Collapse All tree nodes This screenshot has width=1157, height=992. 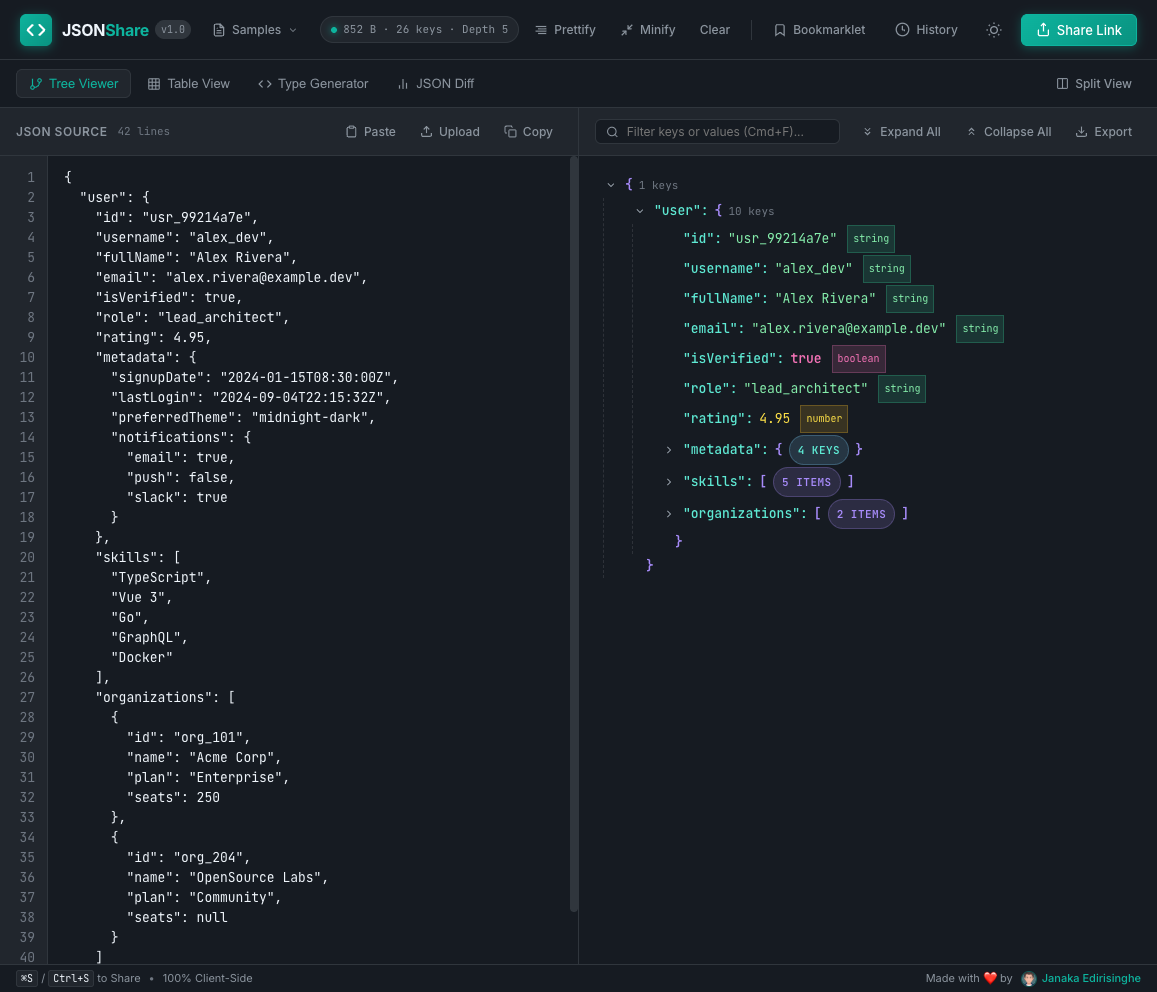pyautogui.click(x=1009, y=131)
